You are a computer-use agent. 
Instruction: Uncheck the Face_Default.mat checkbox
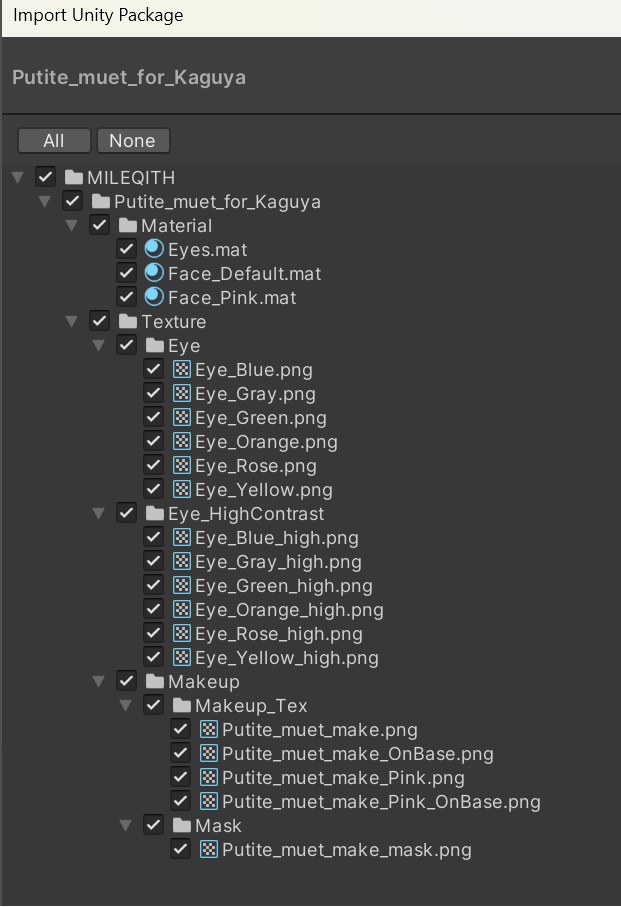(127, 273)
